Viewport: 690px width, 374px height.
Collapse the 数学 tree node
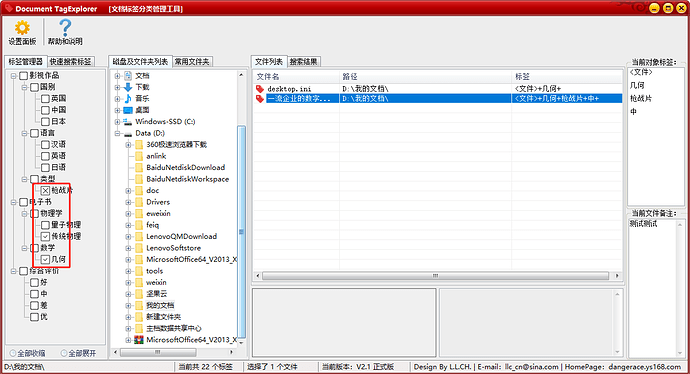pyautogui.click(x=25, y=248)
